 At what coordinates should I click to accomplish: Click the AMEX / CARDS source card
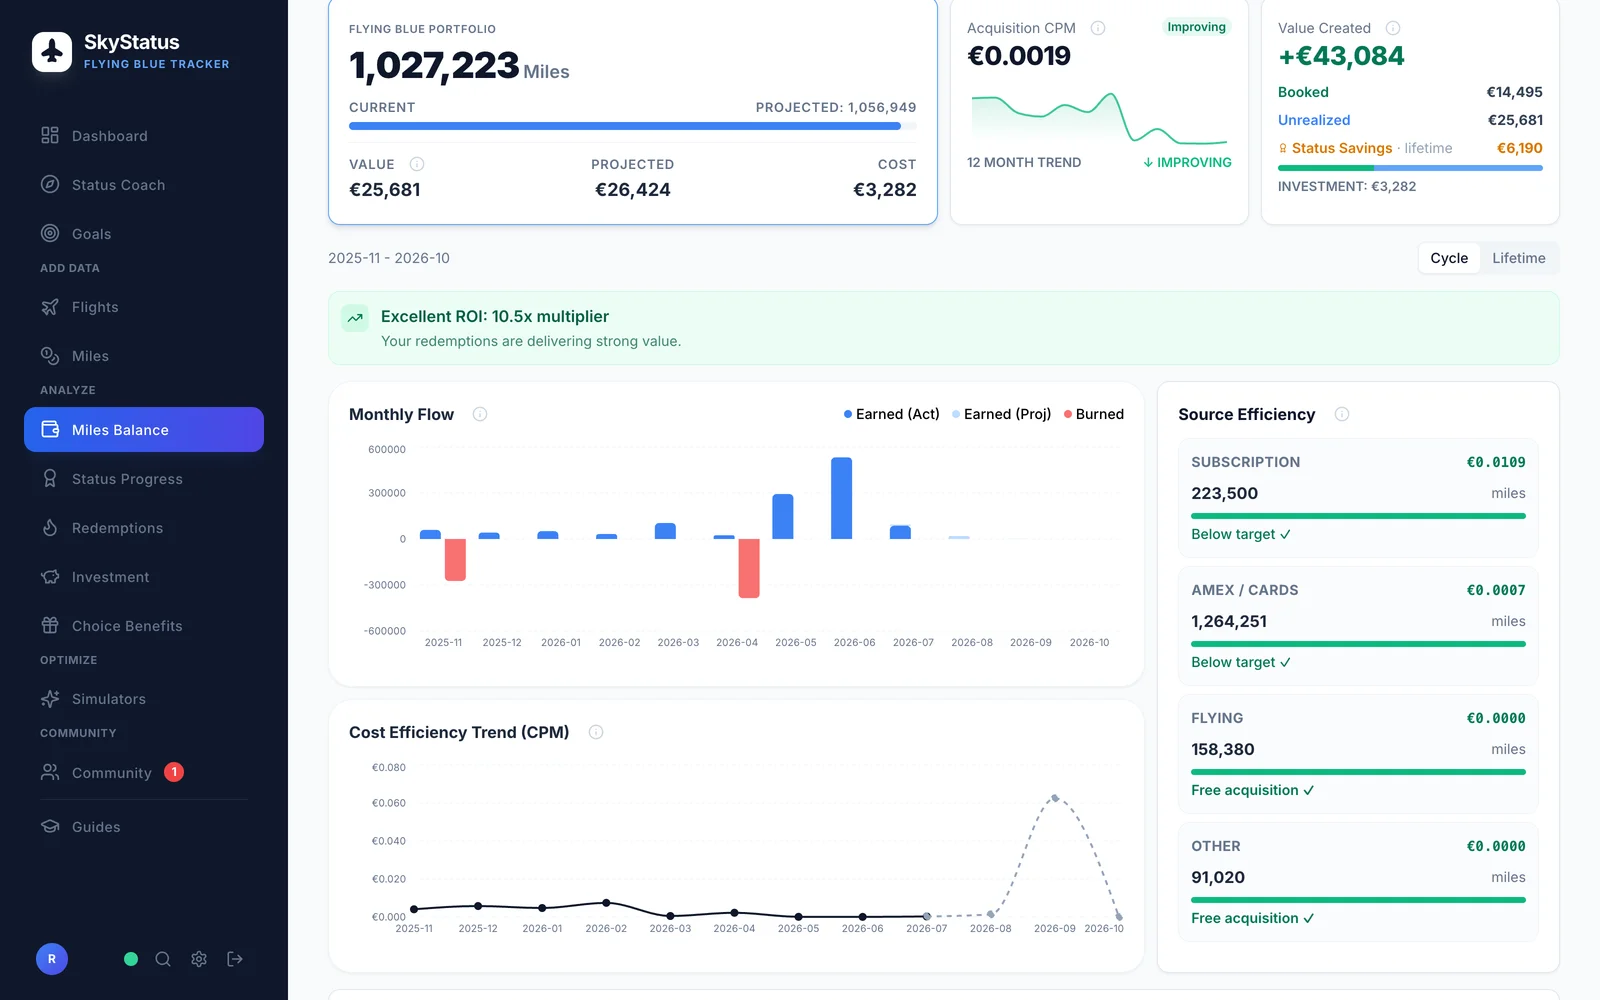1358,626
